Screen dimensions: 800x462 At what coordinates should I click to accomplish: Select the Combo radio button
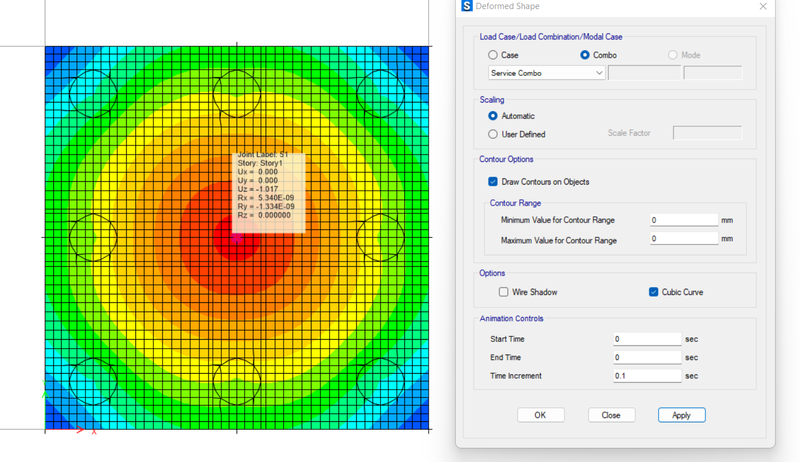(585, 55)
